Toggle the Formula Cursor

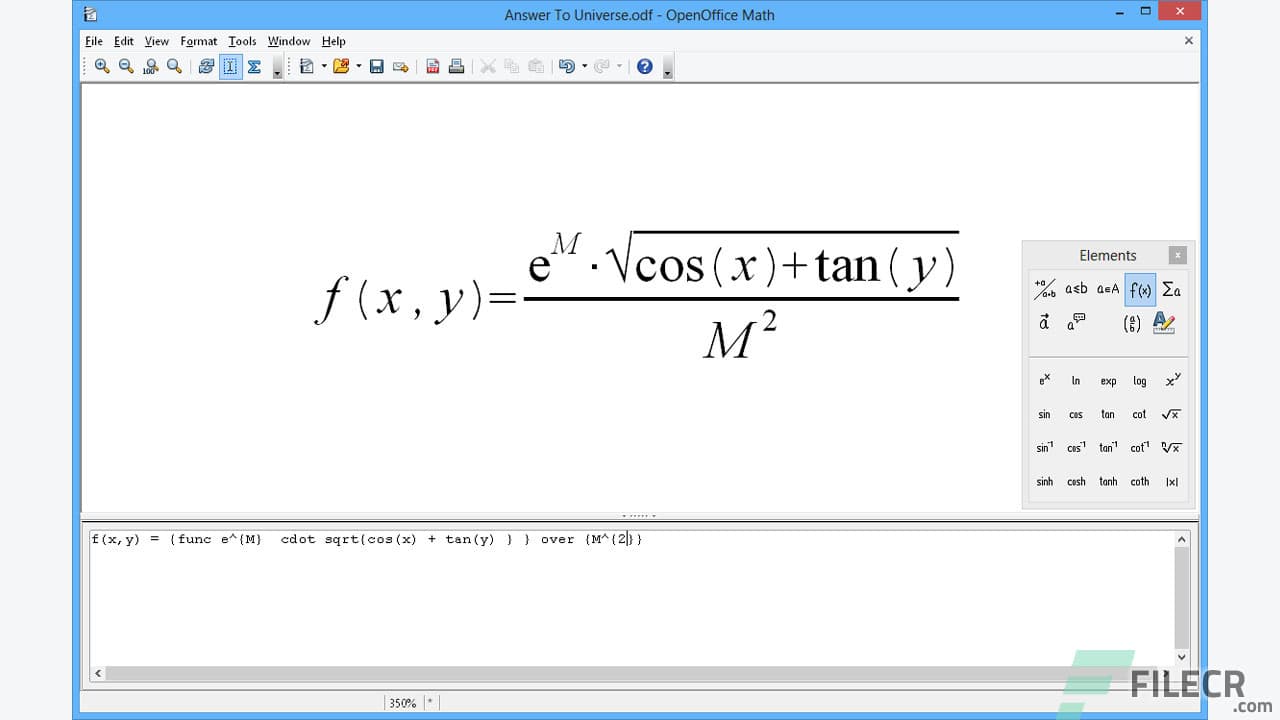click(x=230, y=66)
